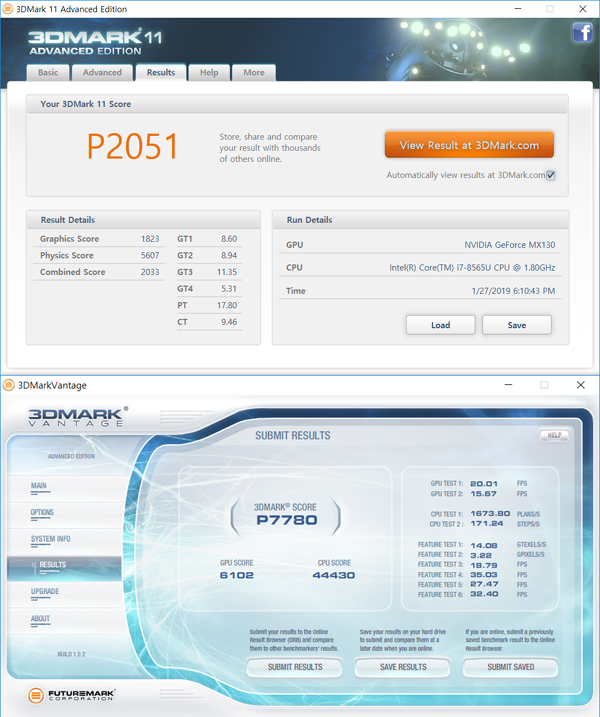Select the Results tab in 3DMark 11
This screenshot has width=600, height=717.
161,73
